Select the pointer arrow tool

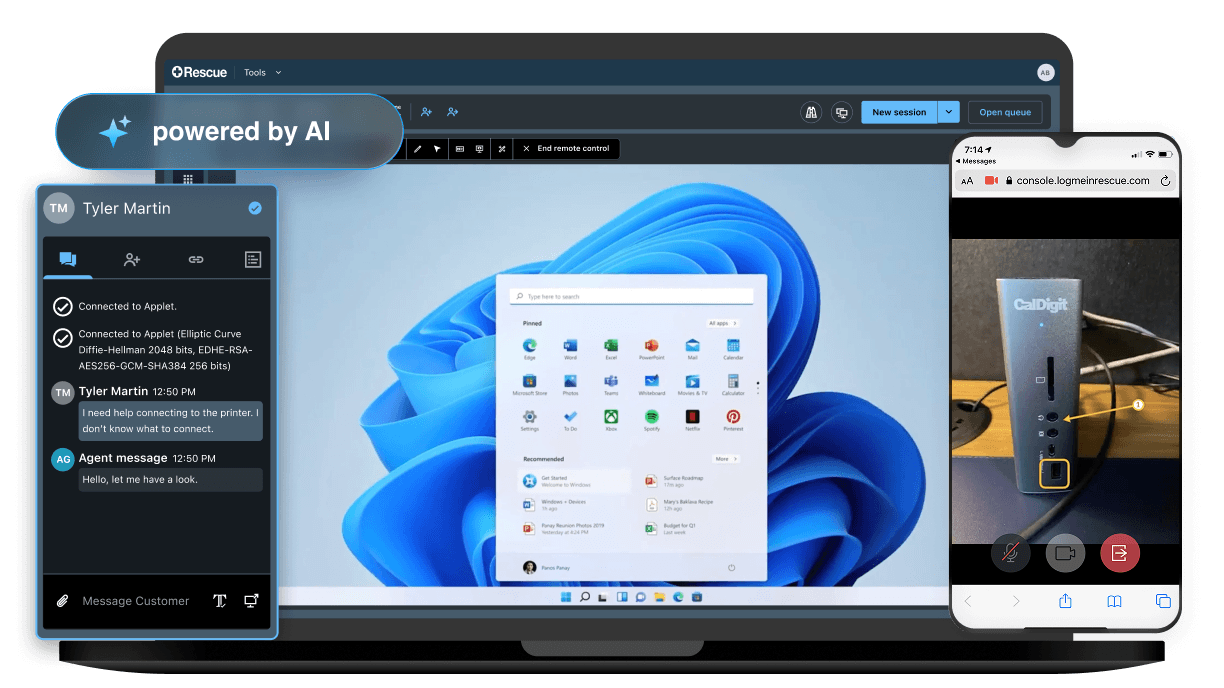[x=437, y=149]
